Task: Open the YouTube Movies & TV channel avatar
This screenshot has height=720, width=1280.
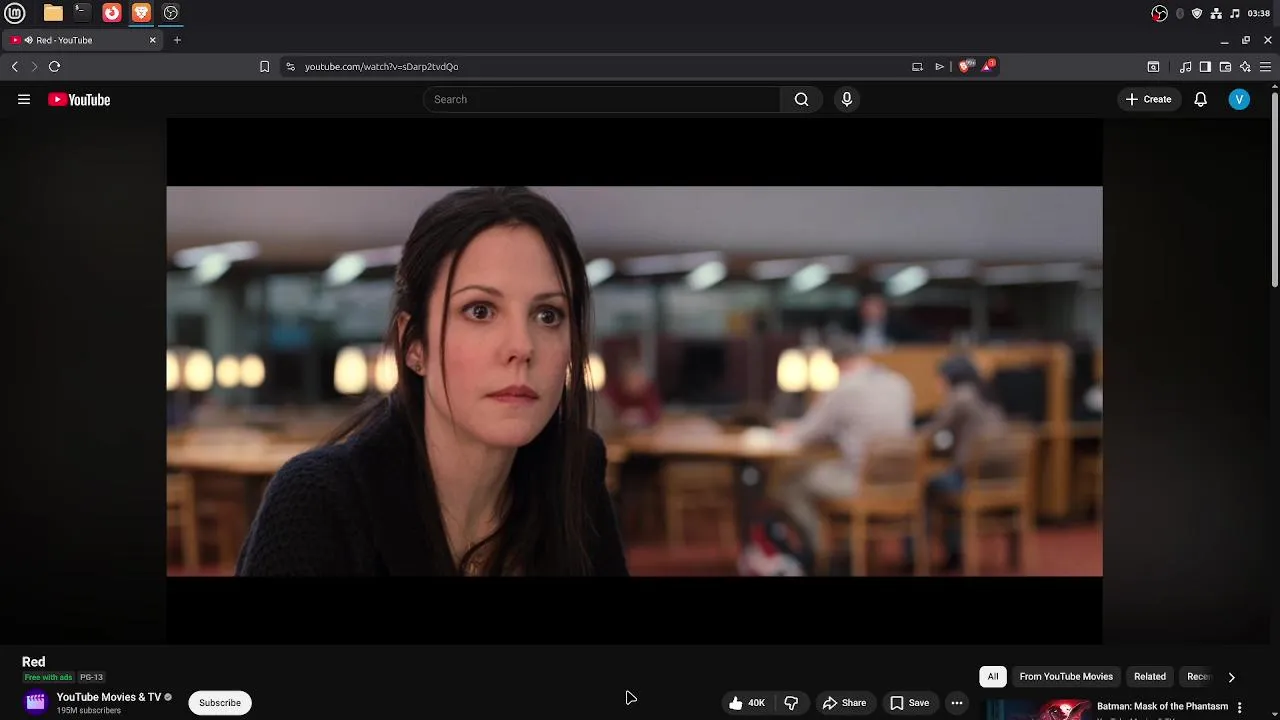Action: click(x=35, y=702)
